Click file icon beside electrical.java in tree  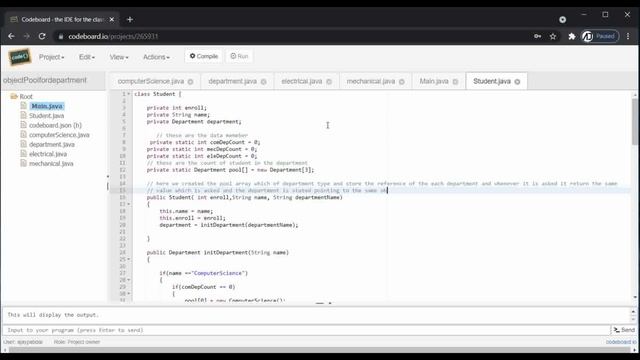[24, 153]
